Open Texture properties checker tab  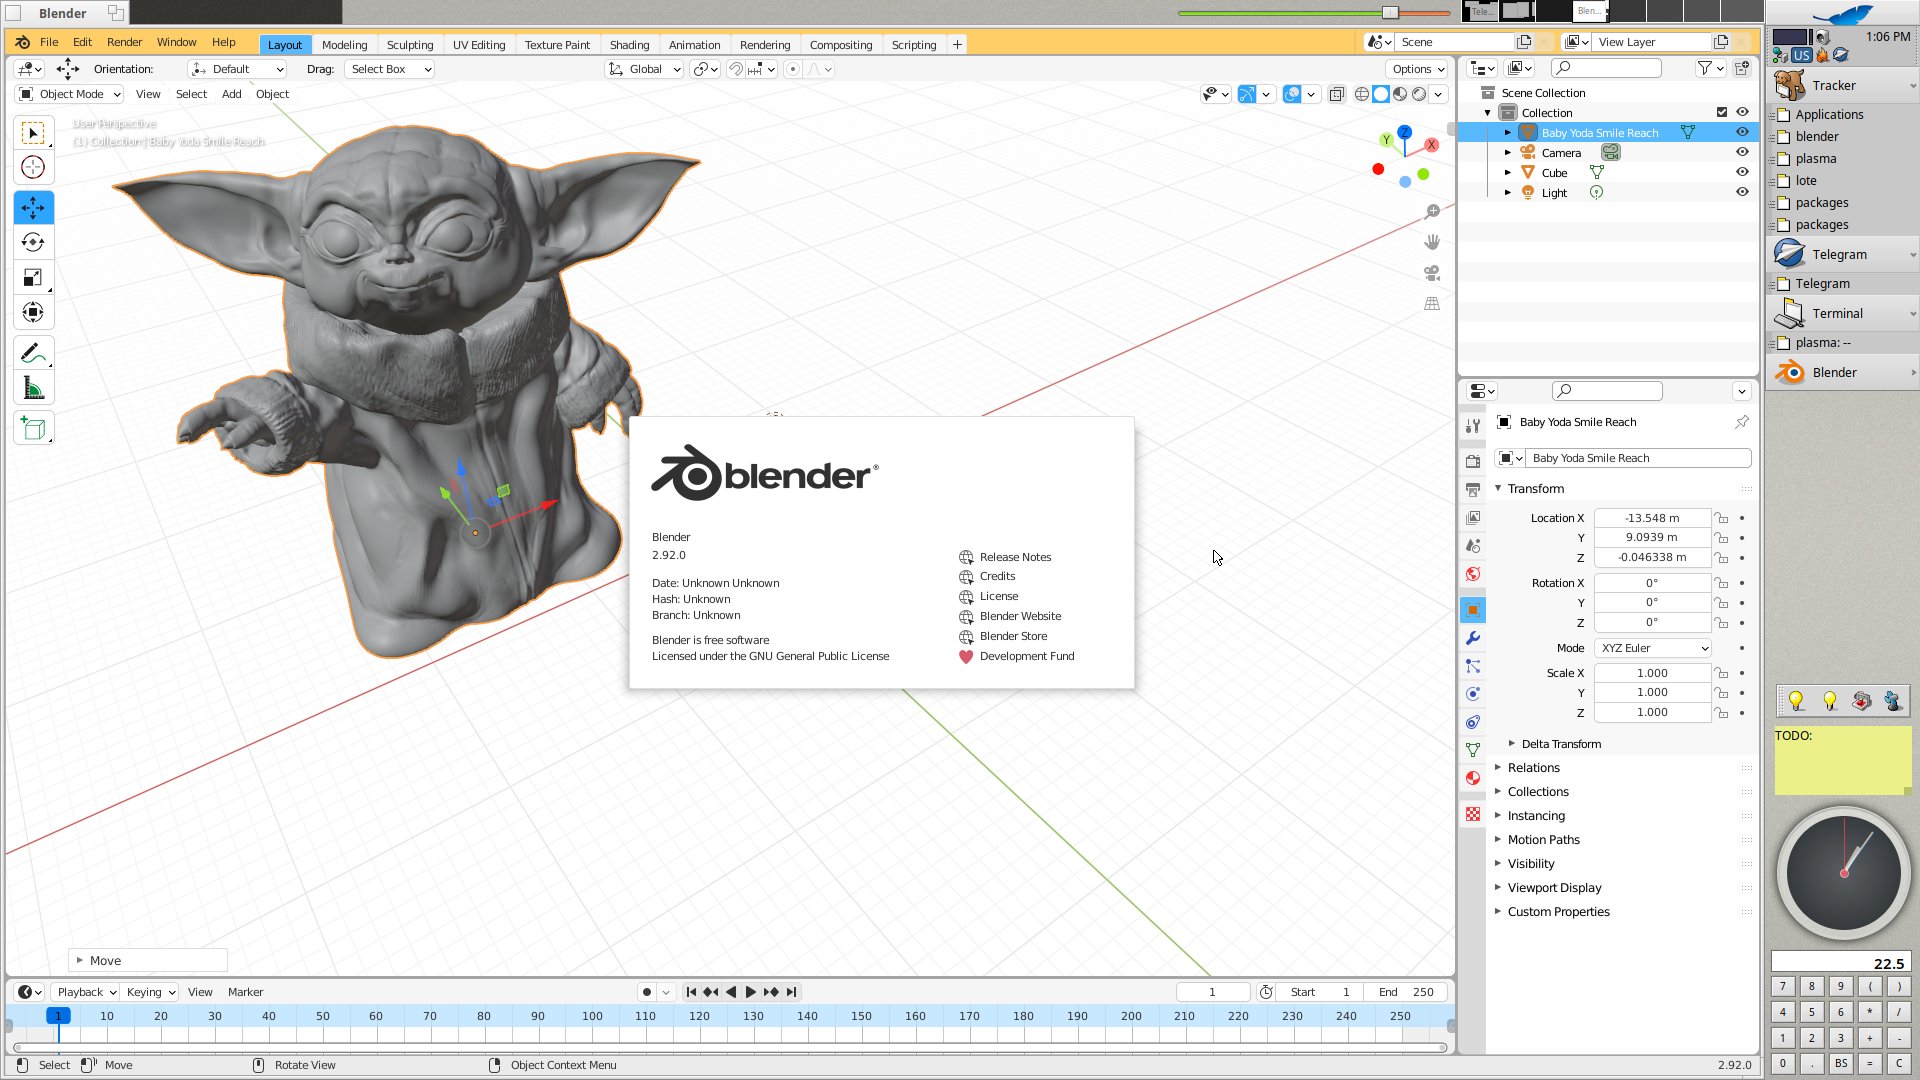pos(1473,814)
